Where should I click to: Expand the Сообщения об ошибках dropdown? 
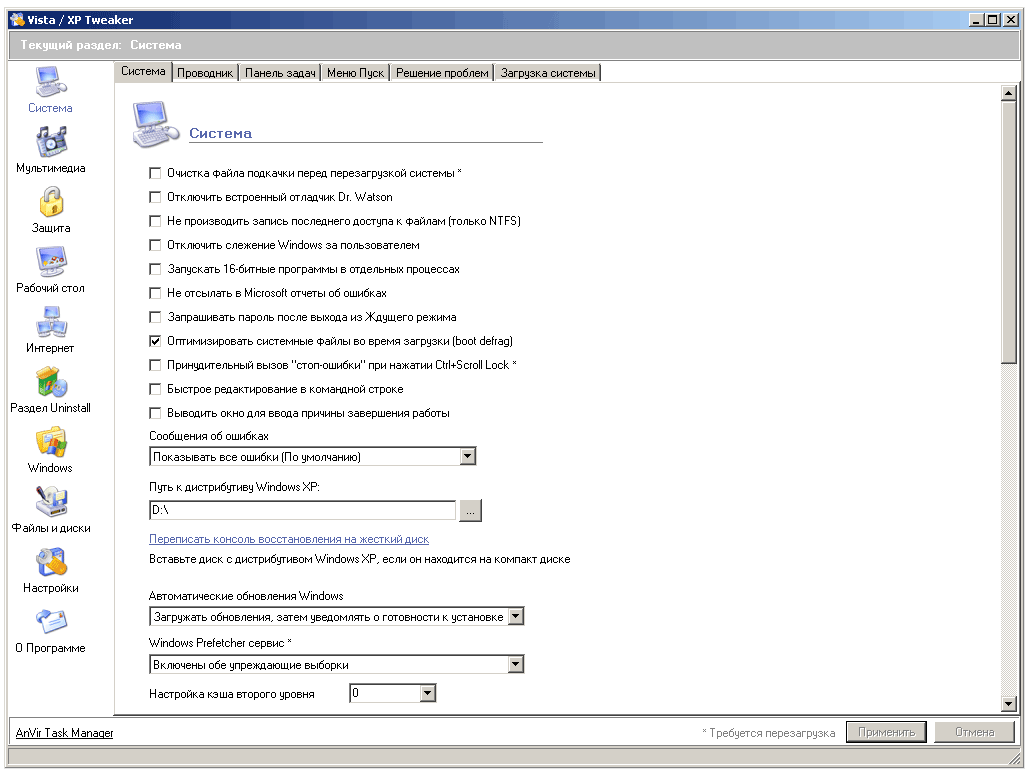467,457
